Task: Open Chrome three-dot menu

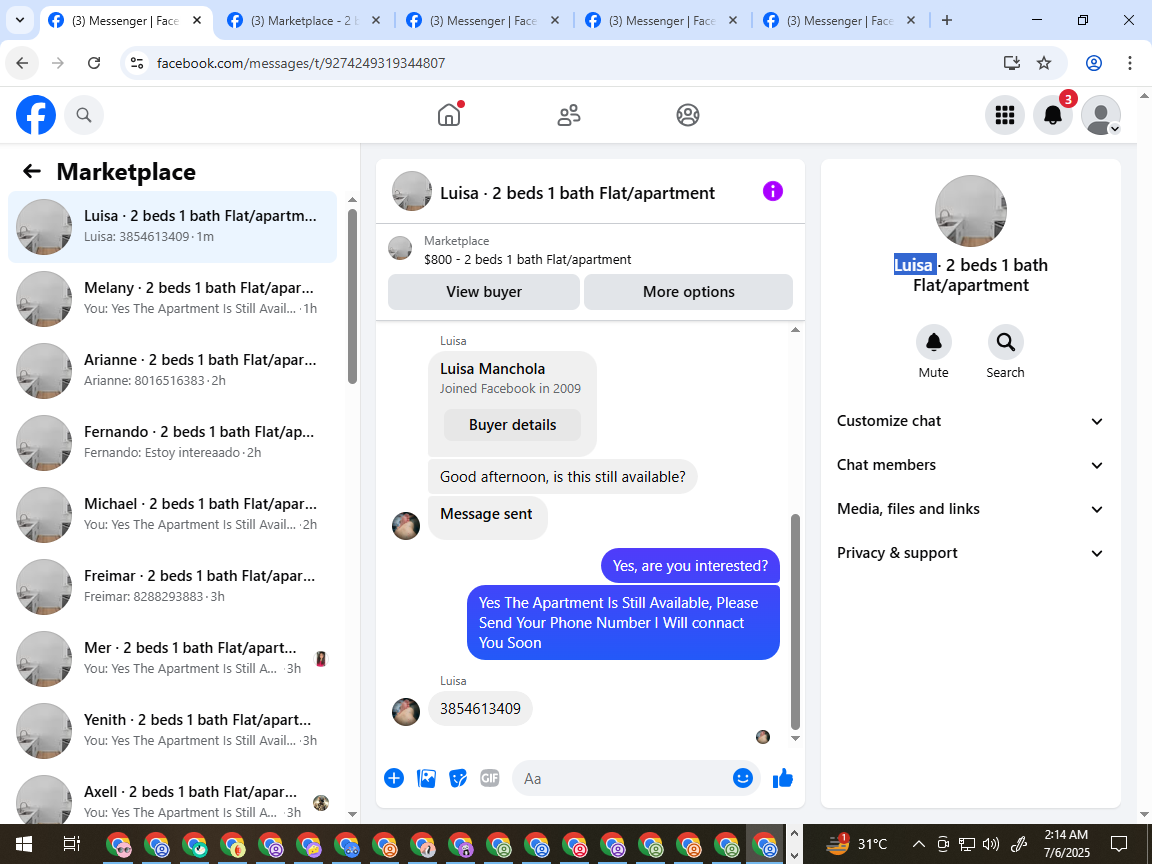Action: pos(1130,63)
